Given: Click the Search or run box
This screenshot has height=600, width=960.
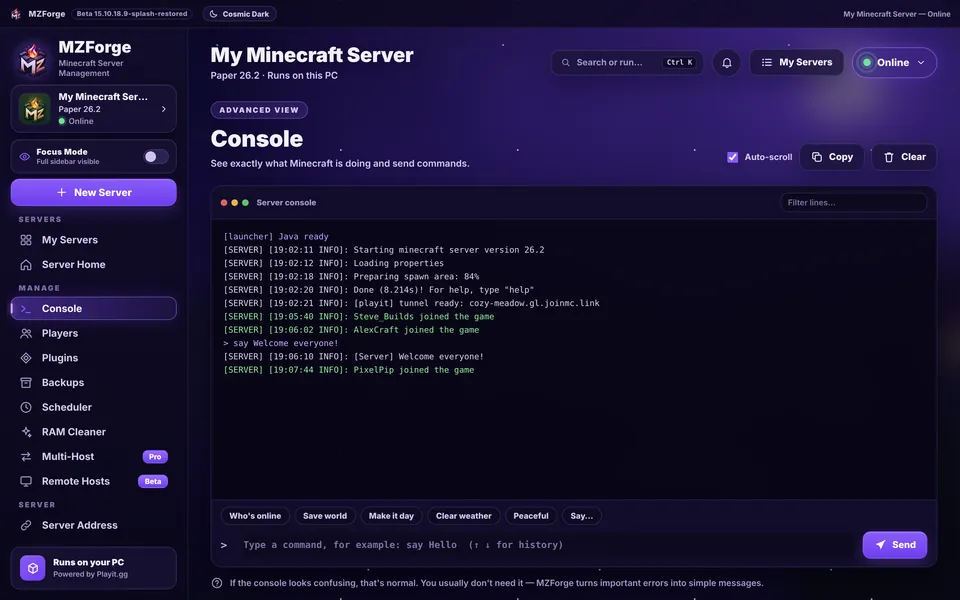Looking at the screenshot, I should tap(627, 62).
